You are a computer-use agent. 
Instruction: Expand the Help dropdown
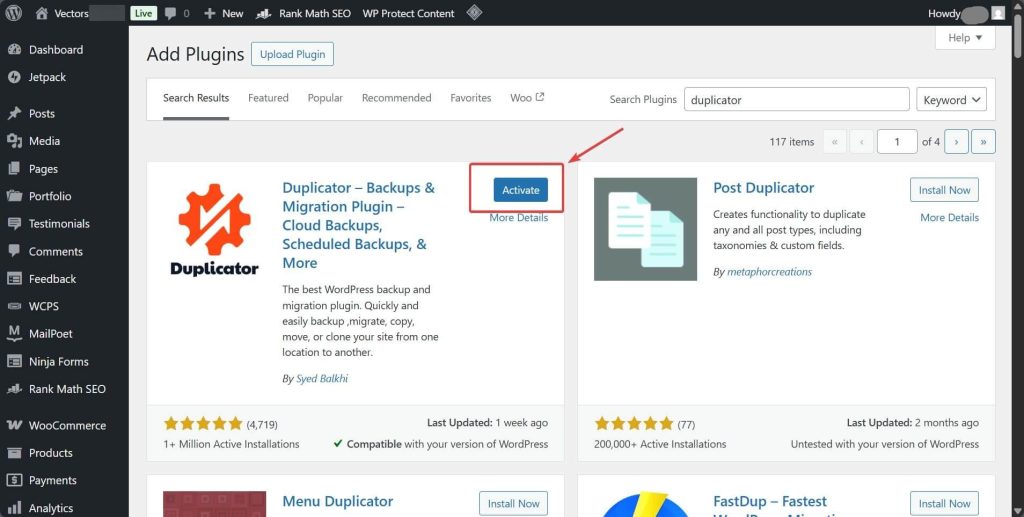(x=965, y=38)
